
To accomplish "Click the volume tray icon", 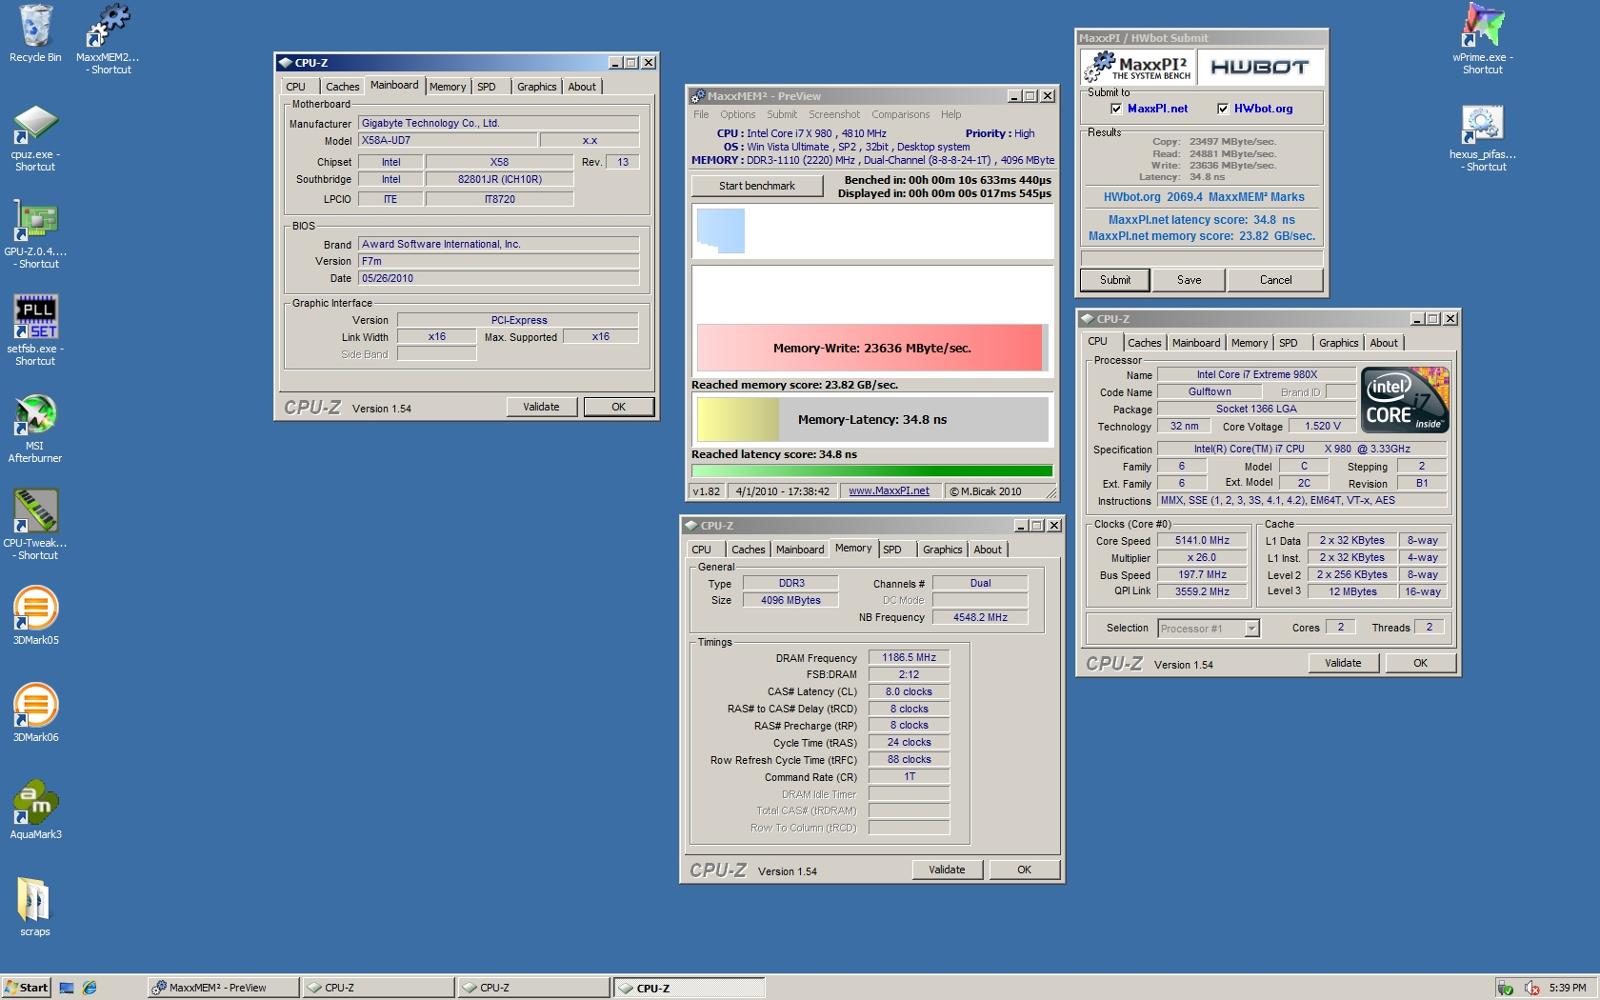I will [1531, 988].
